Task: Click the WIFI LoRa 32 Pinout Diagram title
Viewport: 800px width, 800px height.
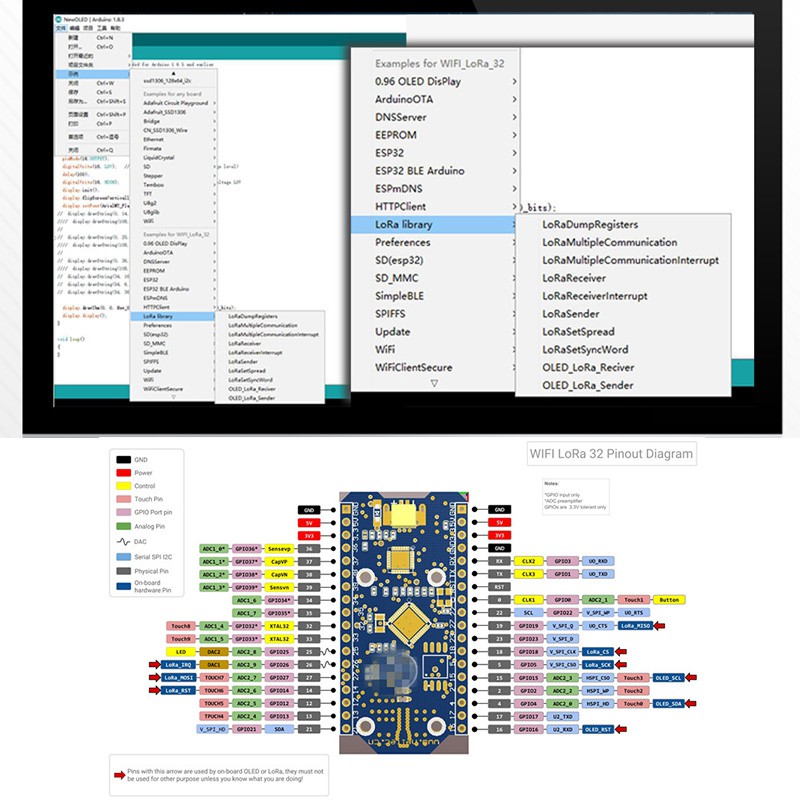Action: click(611, 454)
